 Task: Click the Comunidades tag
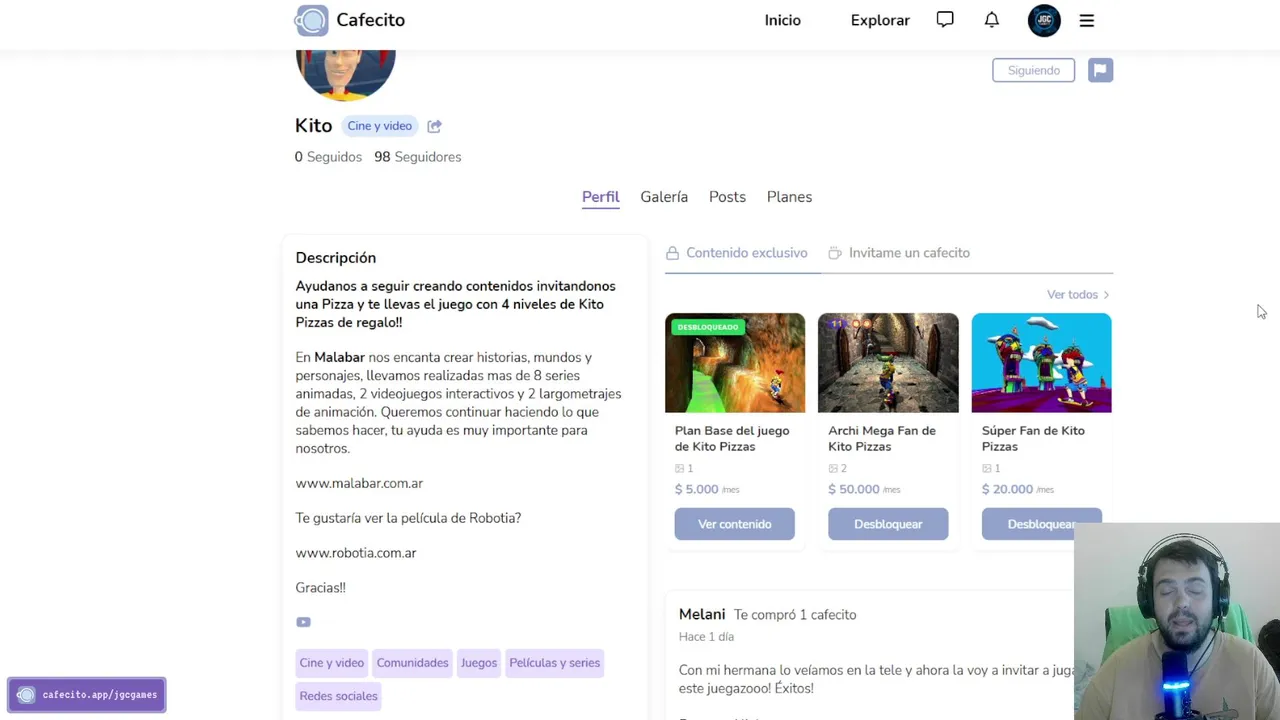tap(412, 663)
